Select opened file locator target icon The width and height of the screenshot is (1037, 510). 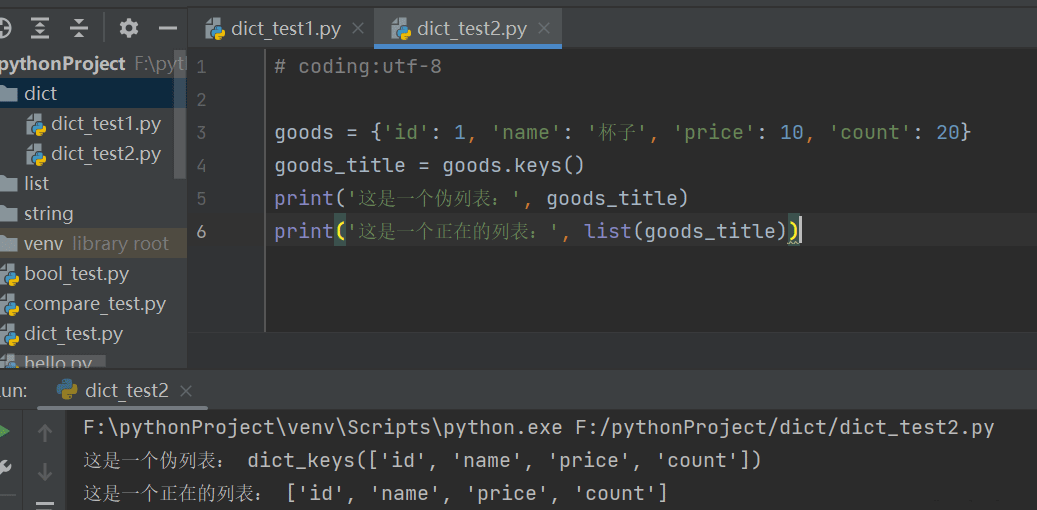tap(4, 28)
